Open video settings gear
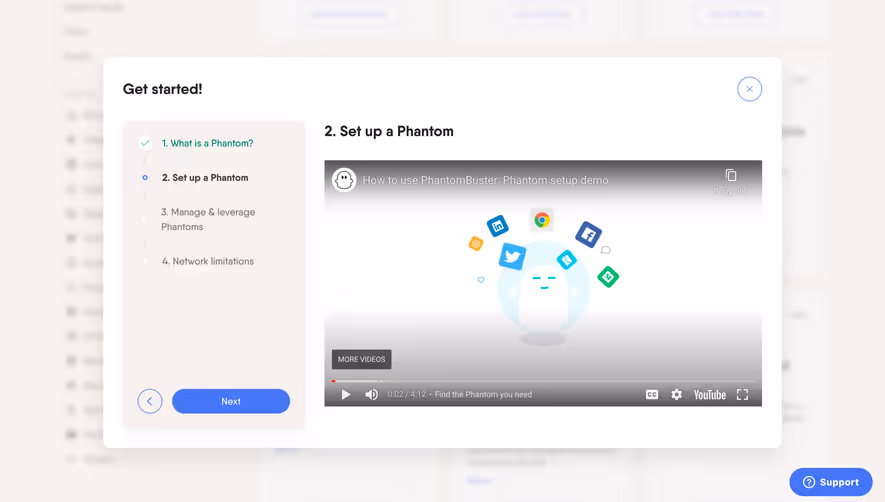This screenshot has width=885, height=502. [x=676, y=395]
